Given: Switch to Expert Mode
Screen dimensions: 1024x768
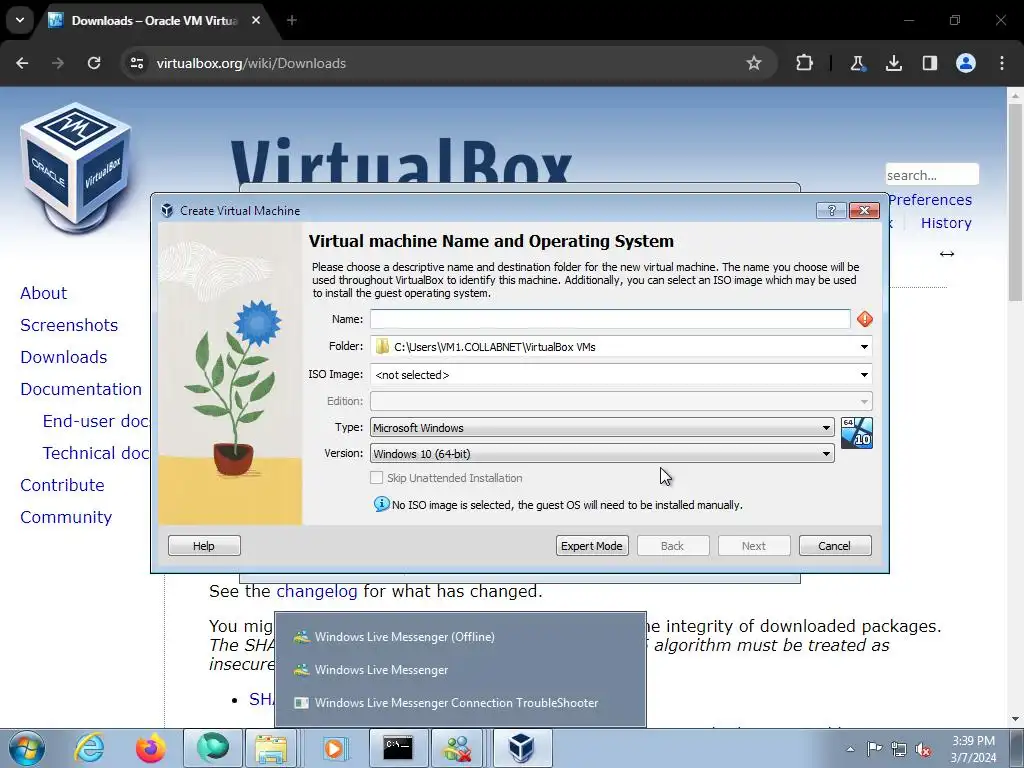Looking at the screenshot, I should tap(592, 545).
